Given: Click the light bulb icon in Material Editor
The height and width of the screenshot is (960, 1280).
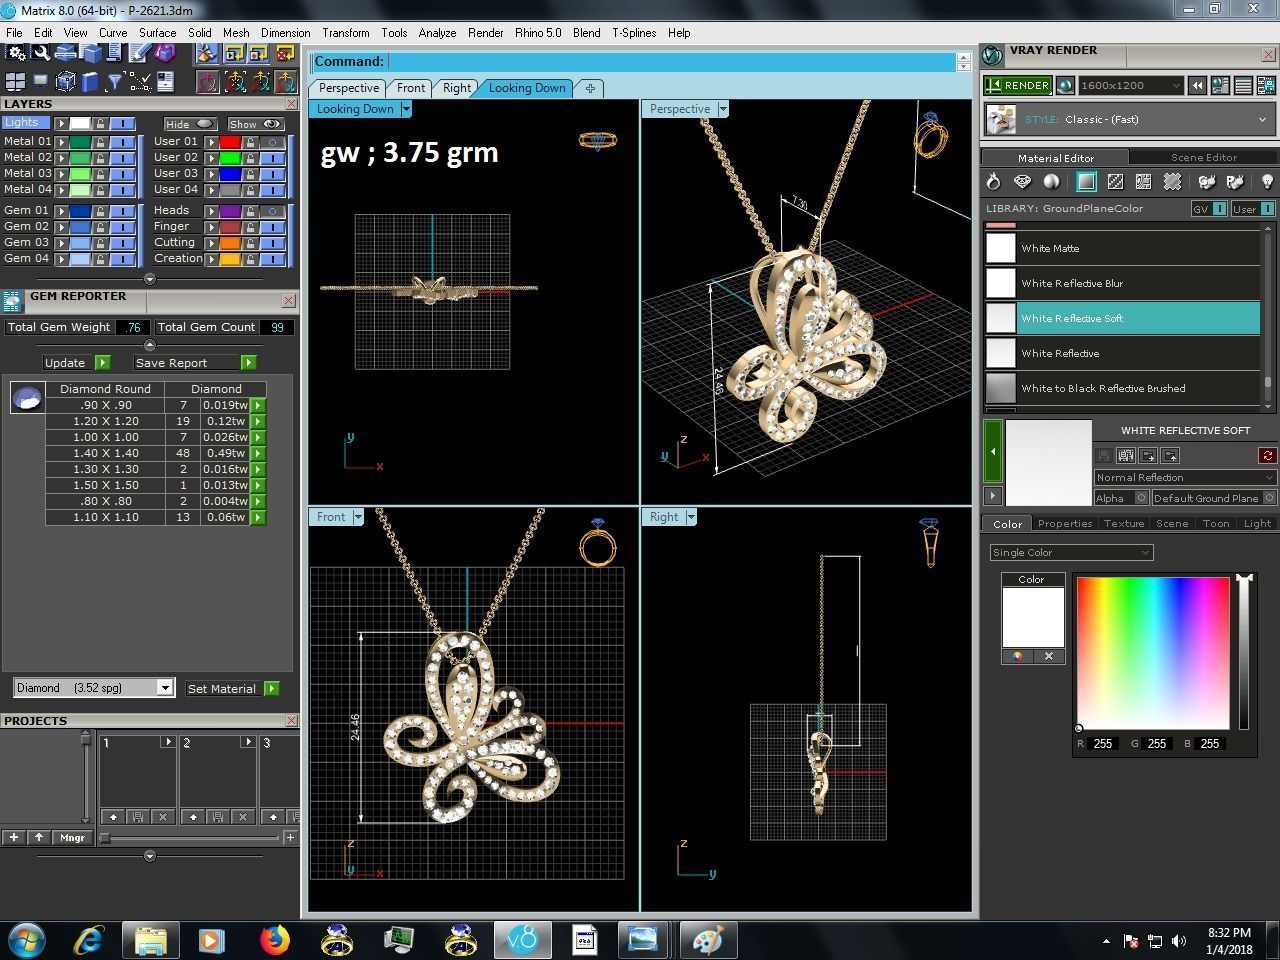Looking at the screenshot, I should 1267,181.
